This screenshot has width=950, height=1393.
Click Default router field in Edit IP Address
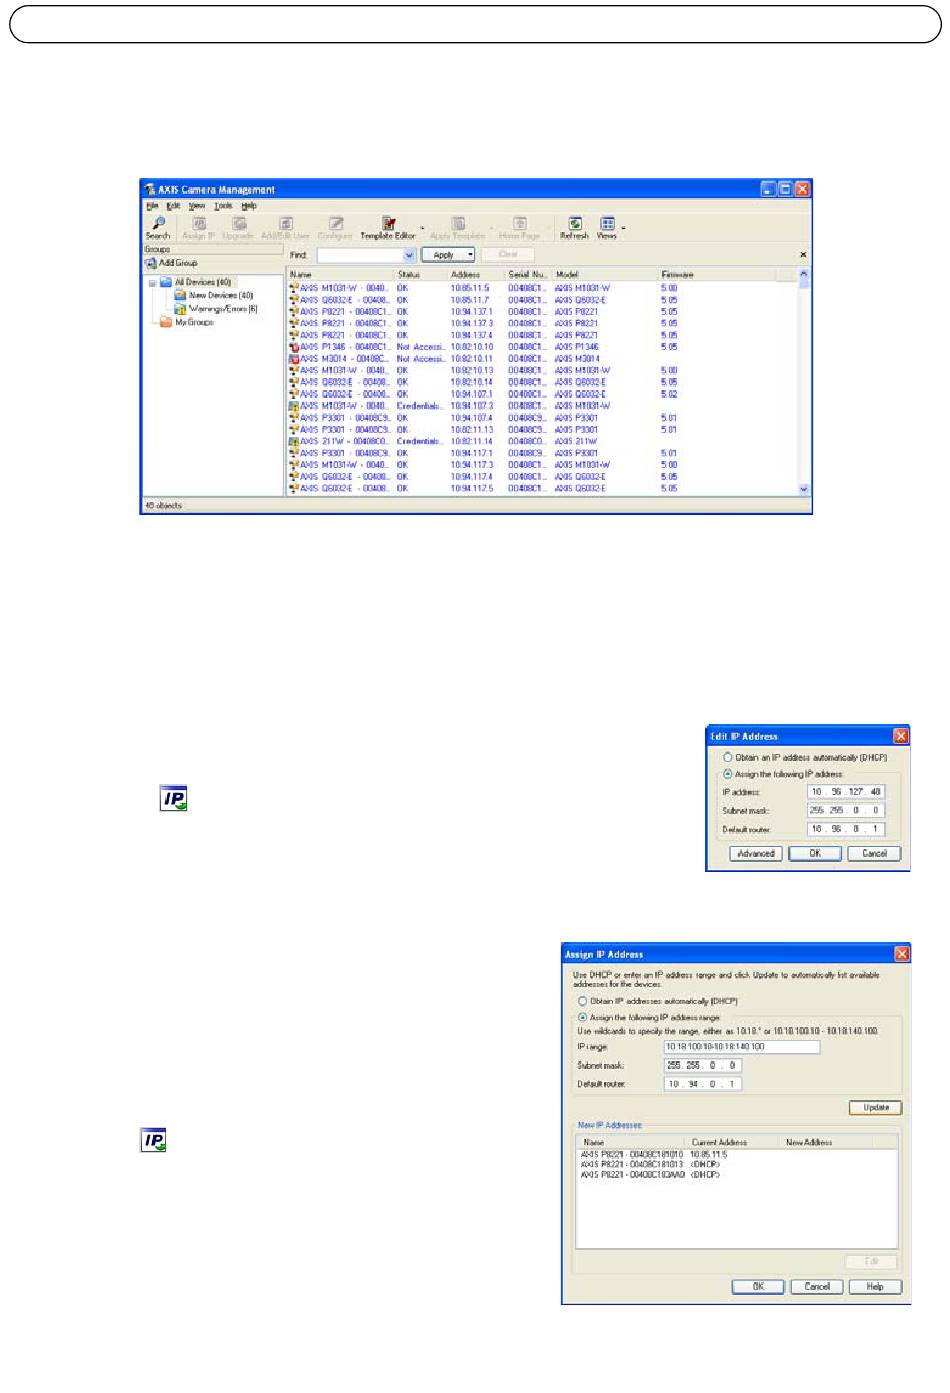[x=846, y=829]
